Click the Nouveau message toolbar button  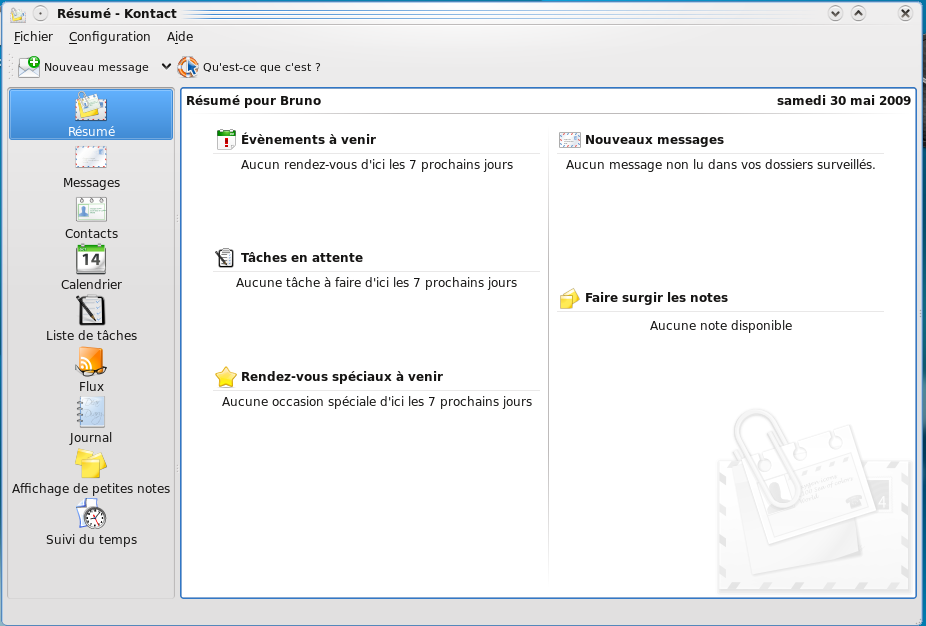pyautogui.click(x=83, y=67)
